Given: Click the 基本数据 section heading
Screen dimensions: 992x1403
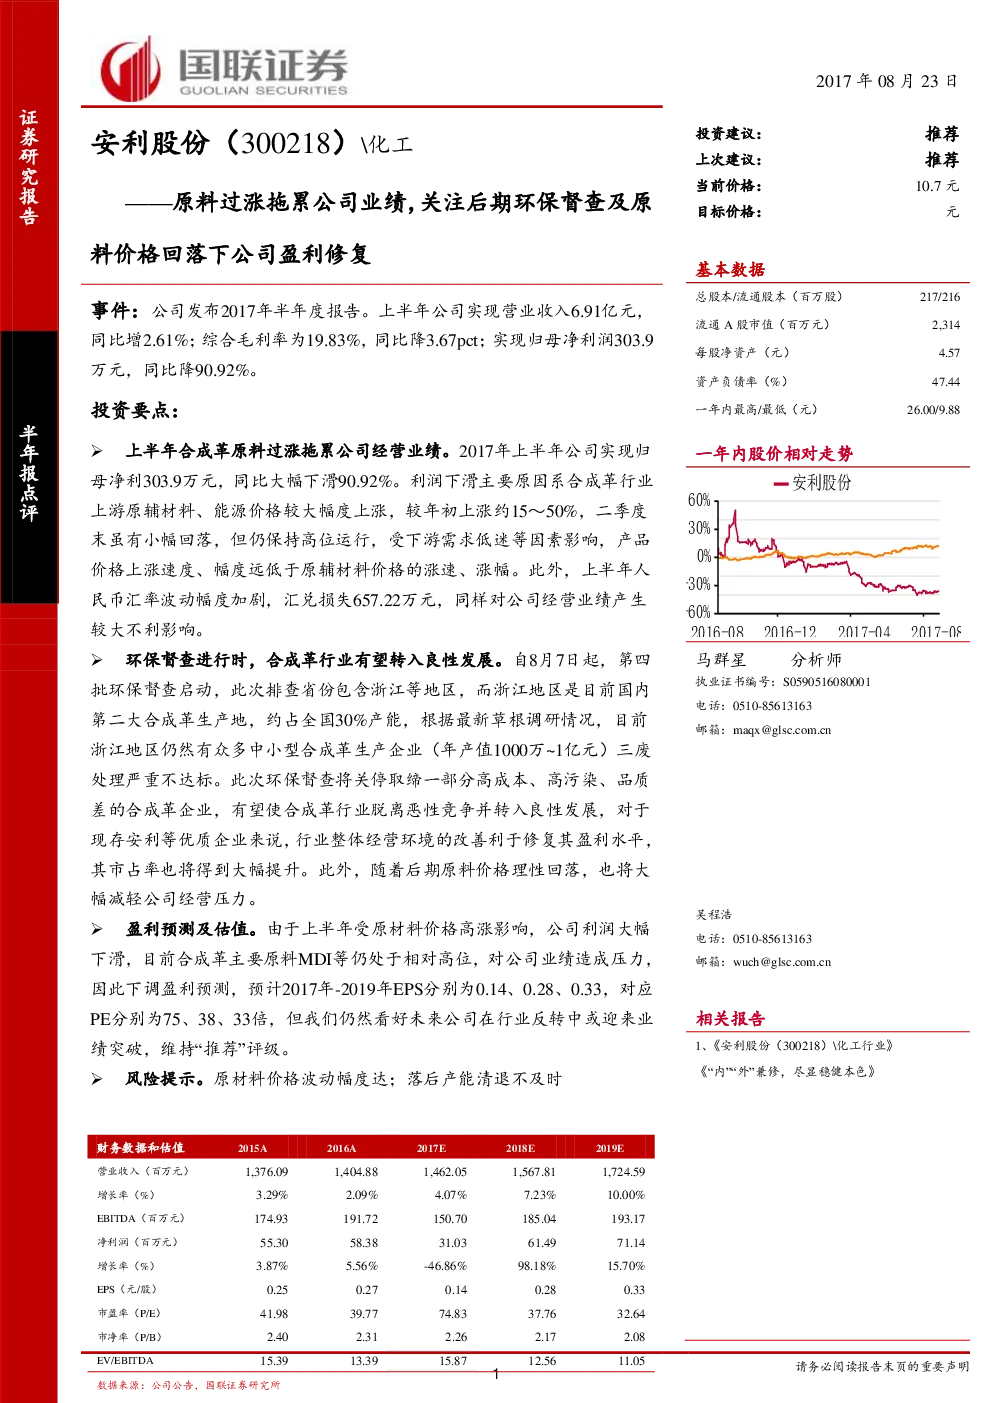Looking at the screenshot, I should [x=730, y=269].
